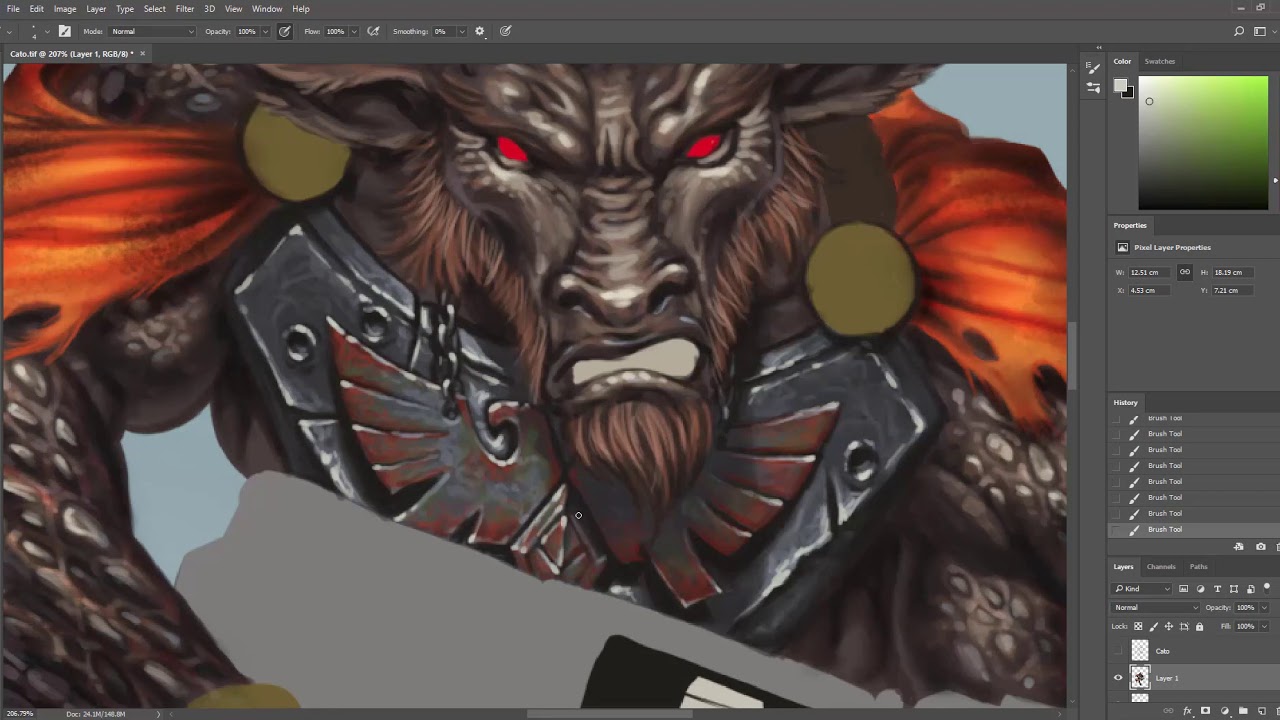
Task: Lock image pixels brush icon
Action: pos(1154,627)
